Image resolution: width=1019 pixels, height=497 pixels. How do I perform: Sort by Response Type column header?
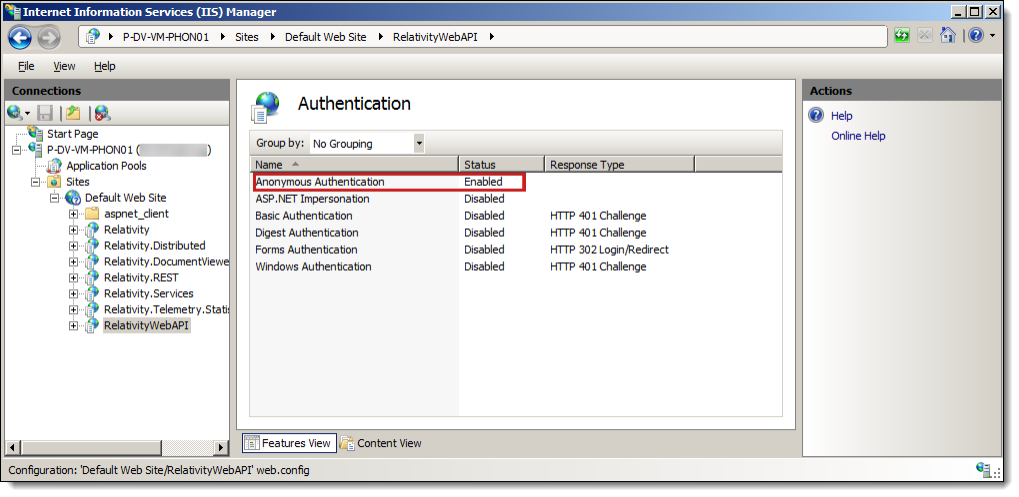coord(619,164)
